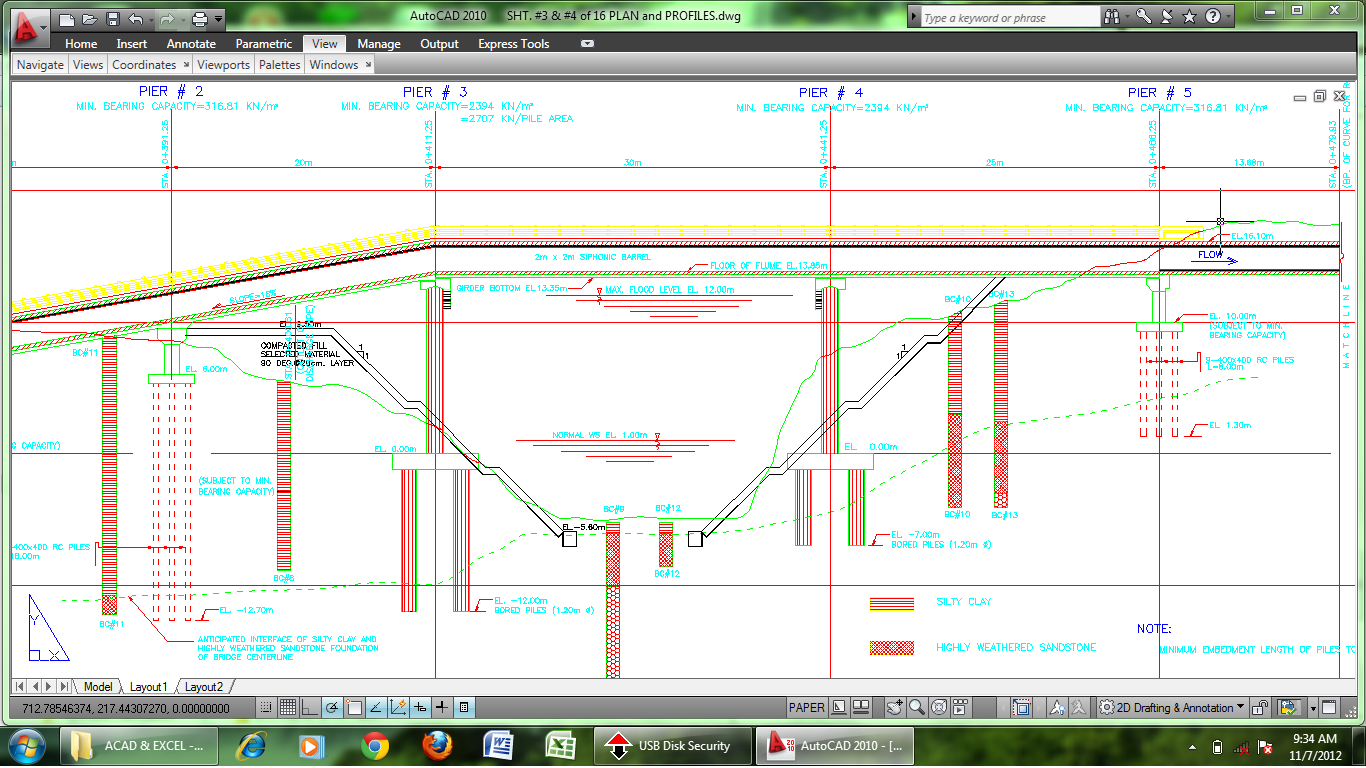Click the New file icon
The height and width of the screenshot is (768, 1366).
[67, 20]
